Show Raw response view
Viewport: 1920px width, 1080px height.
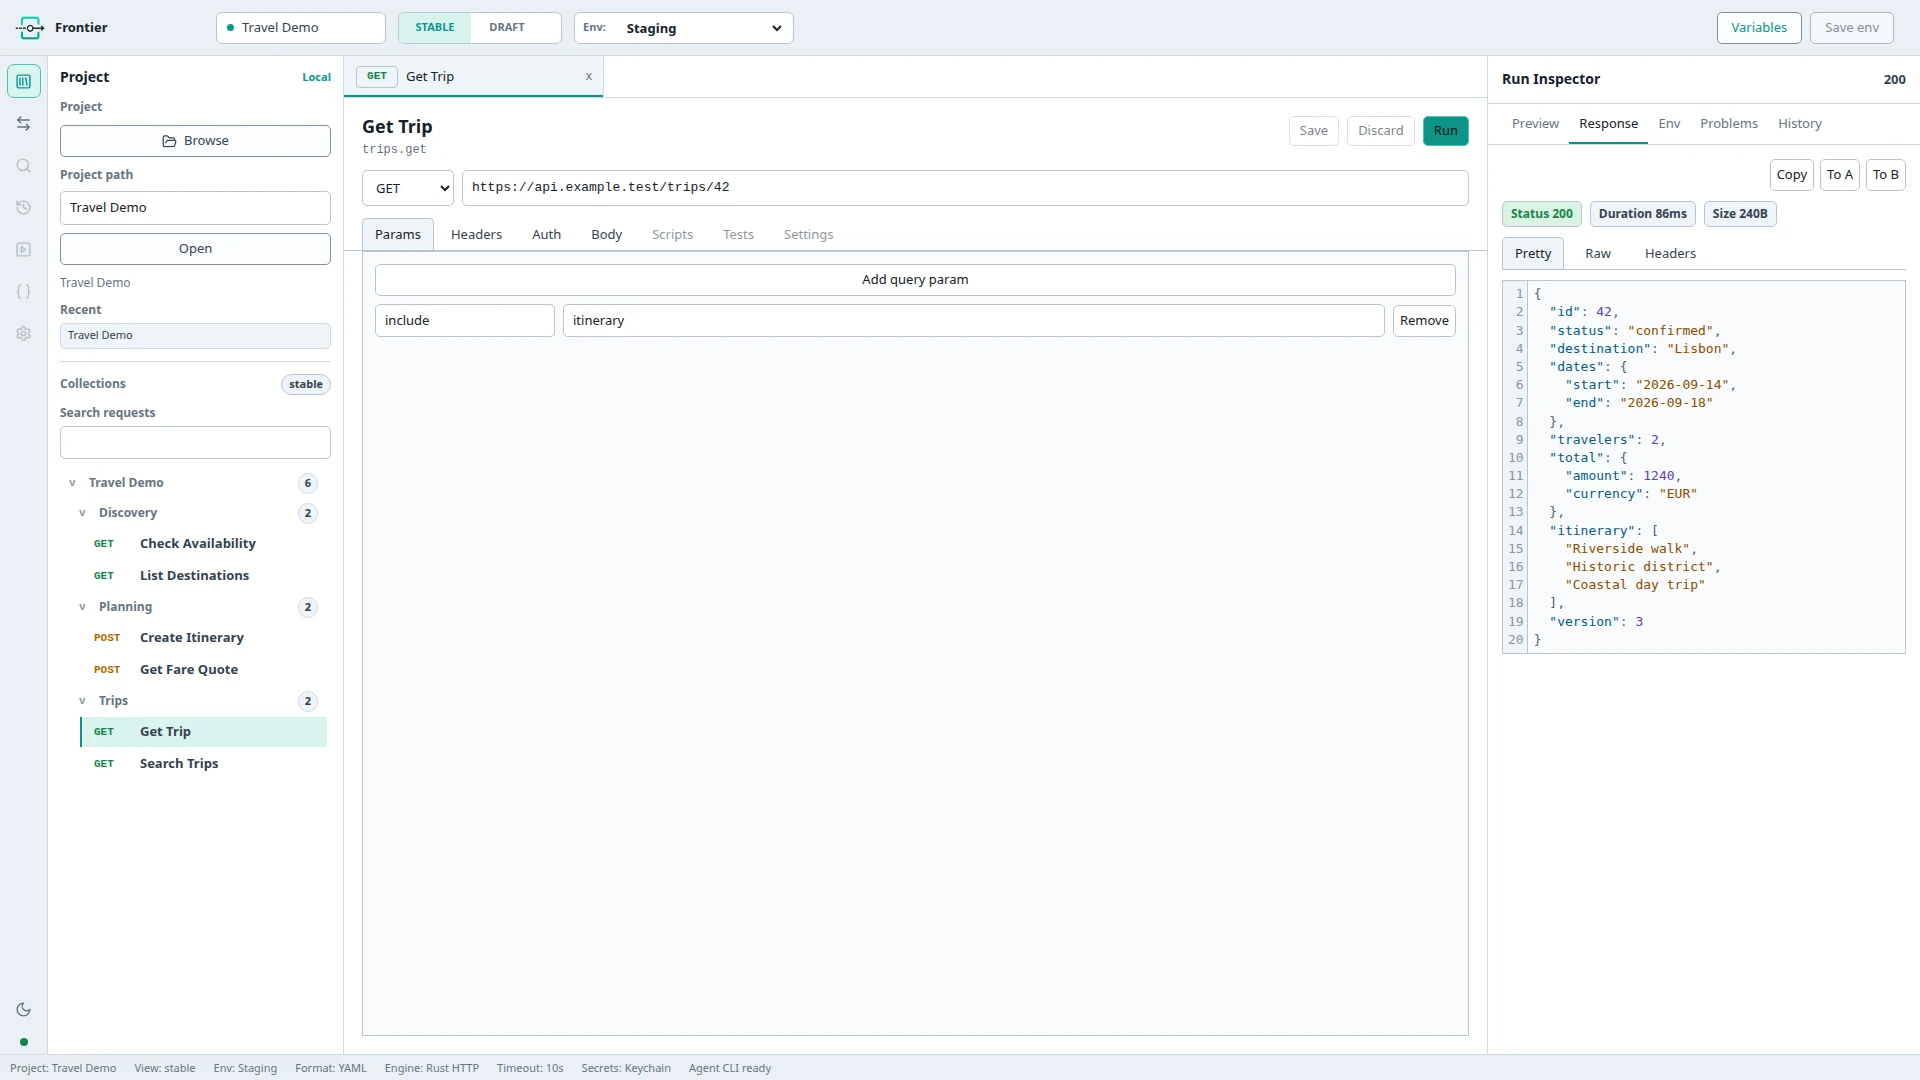tap(1597, 253)
